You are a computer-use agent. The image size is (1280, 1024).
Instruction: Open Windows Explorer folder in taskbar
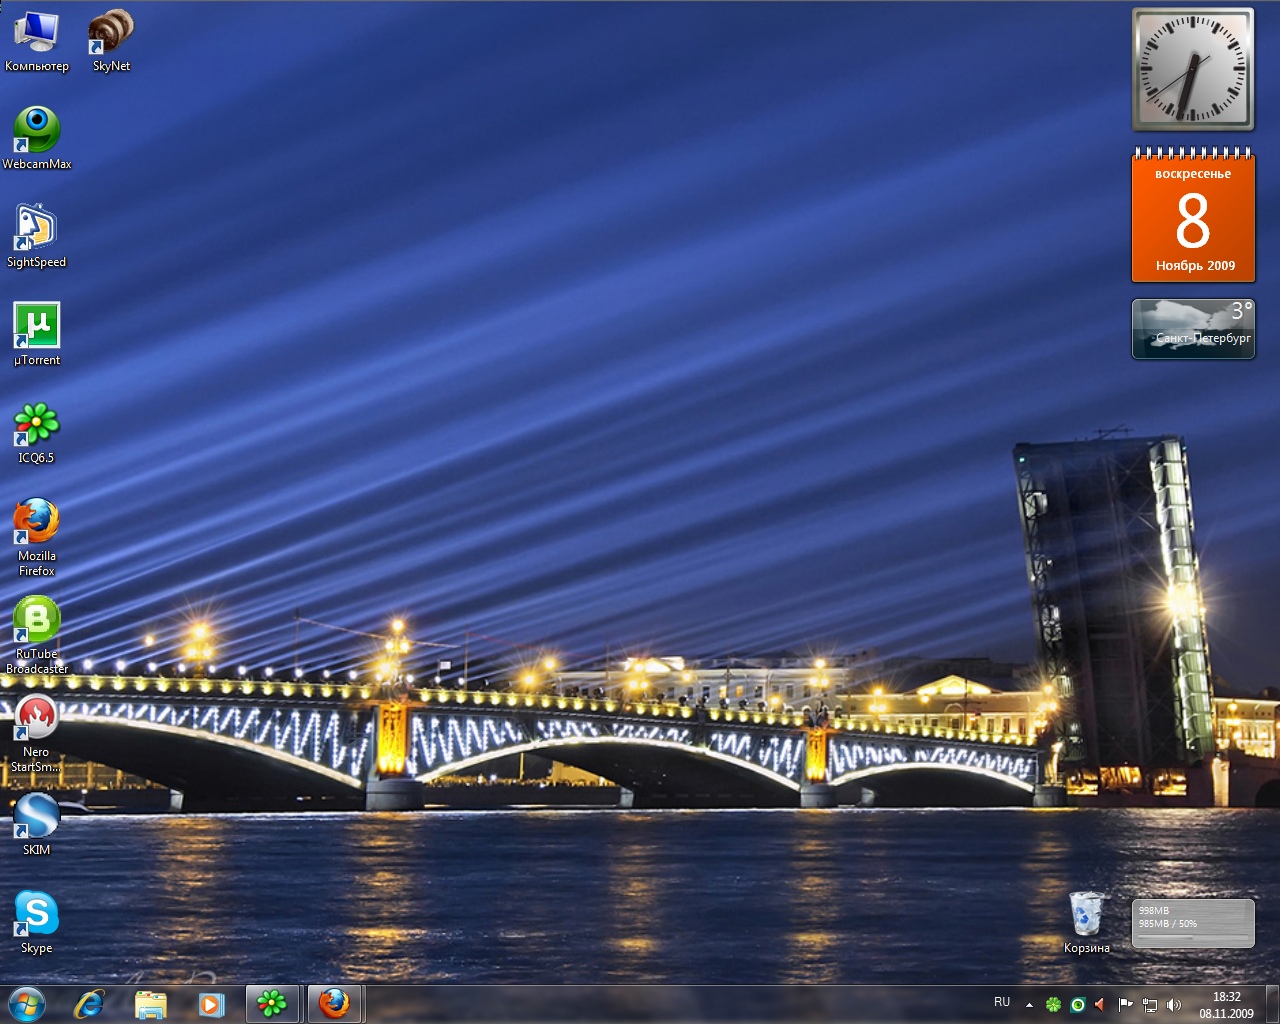(150, 1004)
